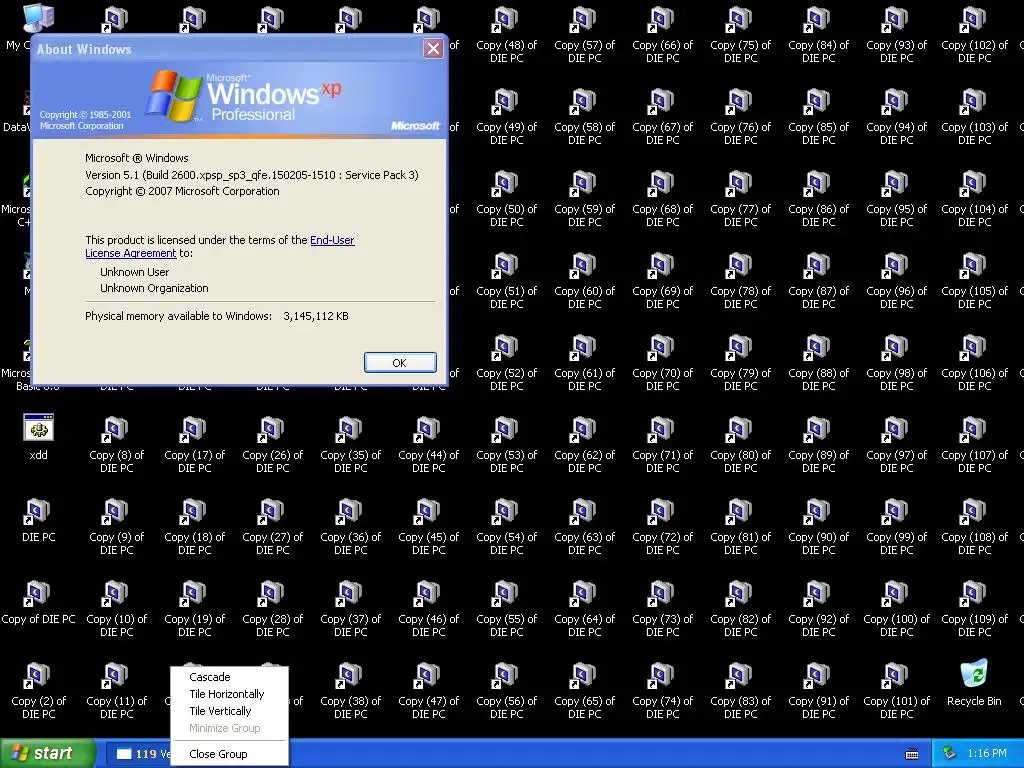This screenshot has width=1024, height=768.
Task: Open the Start menu
Action: [x=47, y=754]
